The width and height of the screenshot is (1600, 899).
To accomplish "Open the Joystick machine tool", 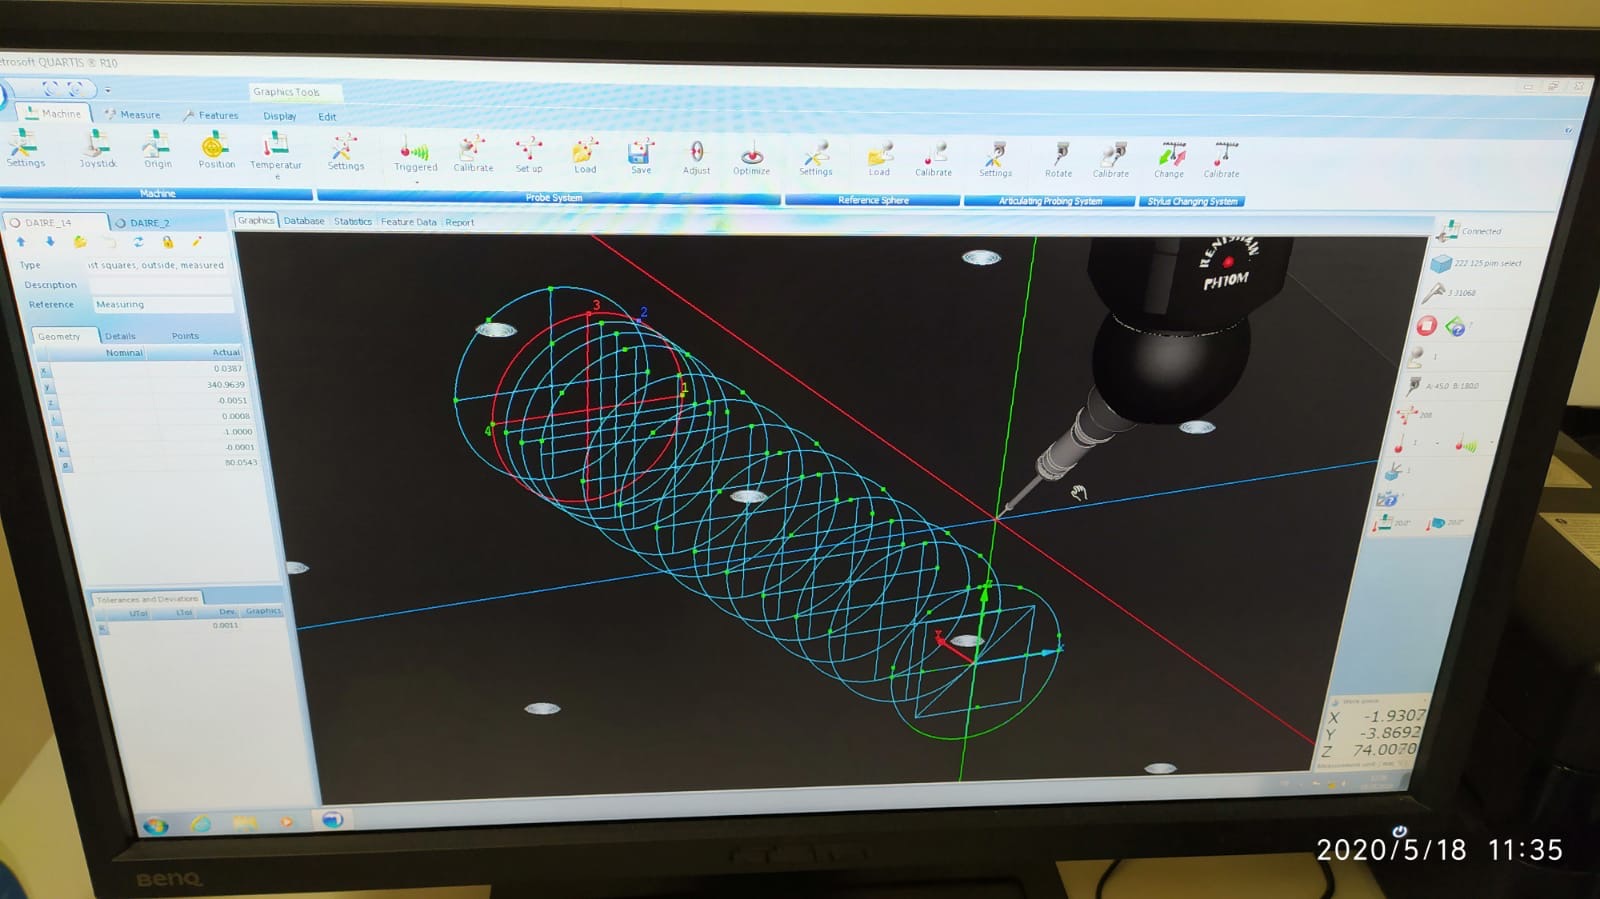I will click(x=97, y=150).
